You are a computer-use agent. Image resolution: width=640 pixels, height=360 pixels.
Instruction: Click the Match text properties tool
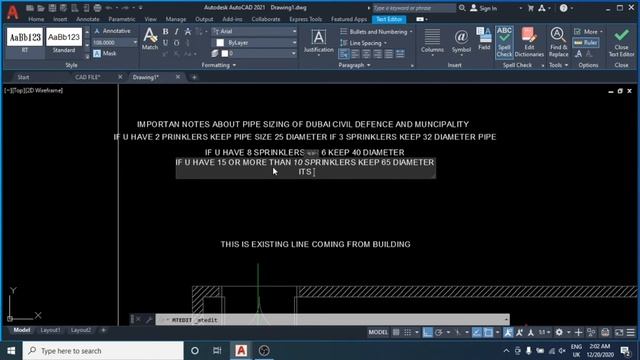pyautogui.click(x=150, y=39)
